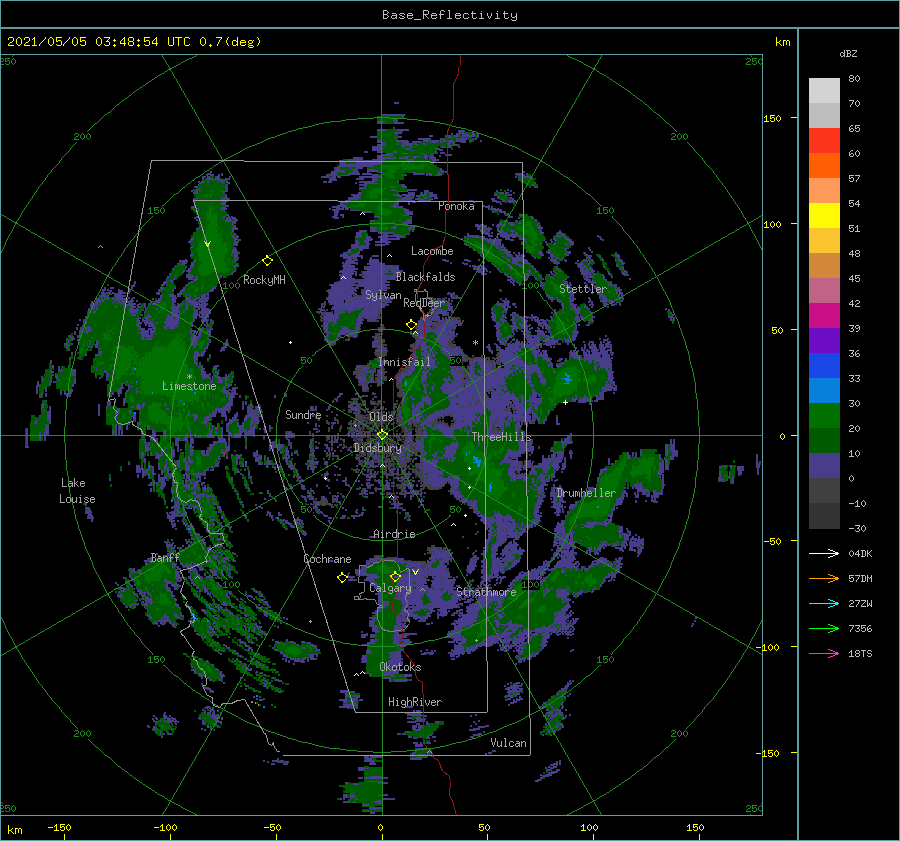Click the Calgary city label
This screenshot has height=841, width=900.
[x=390, y=588]
